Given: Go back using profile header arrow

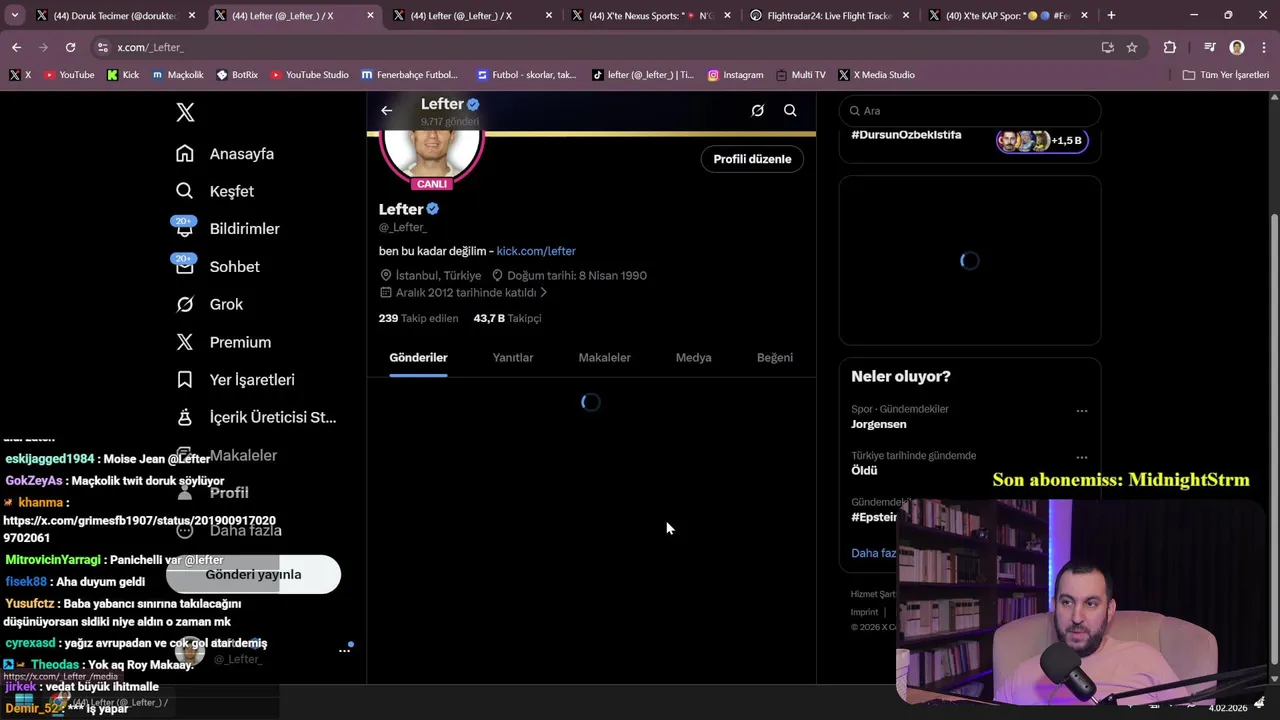Looking at the screenshot, I should pos(387,111).
